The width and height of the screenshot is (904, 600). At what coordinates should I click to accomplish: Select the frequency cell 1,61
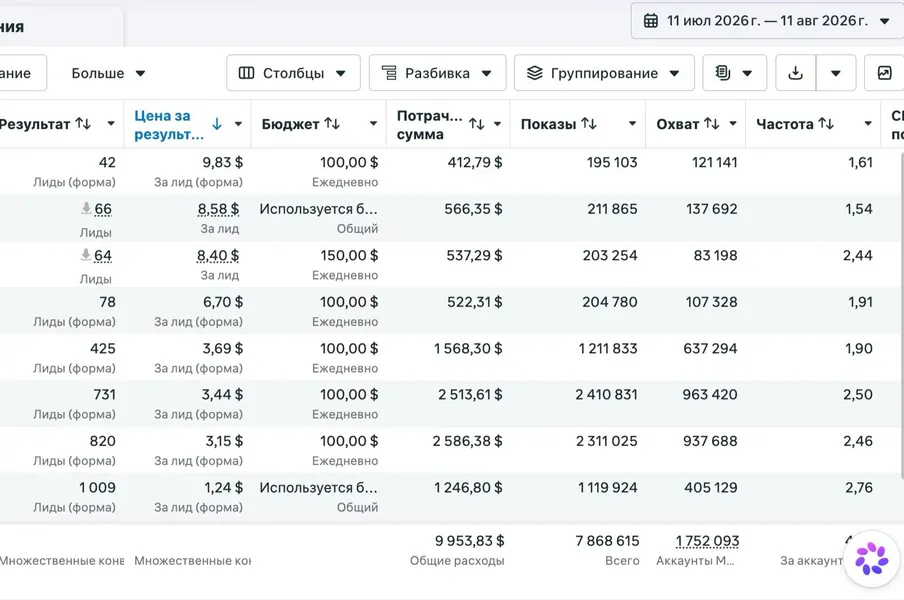point(860,163)
